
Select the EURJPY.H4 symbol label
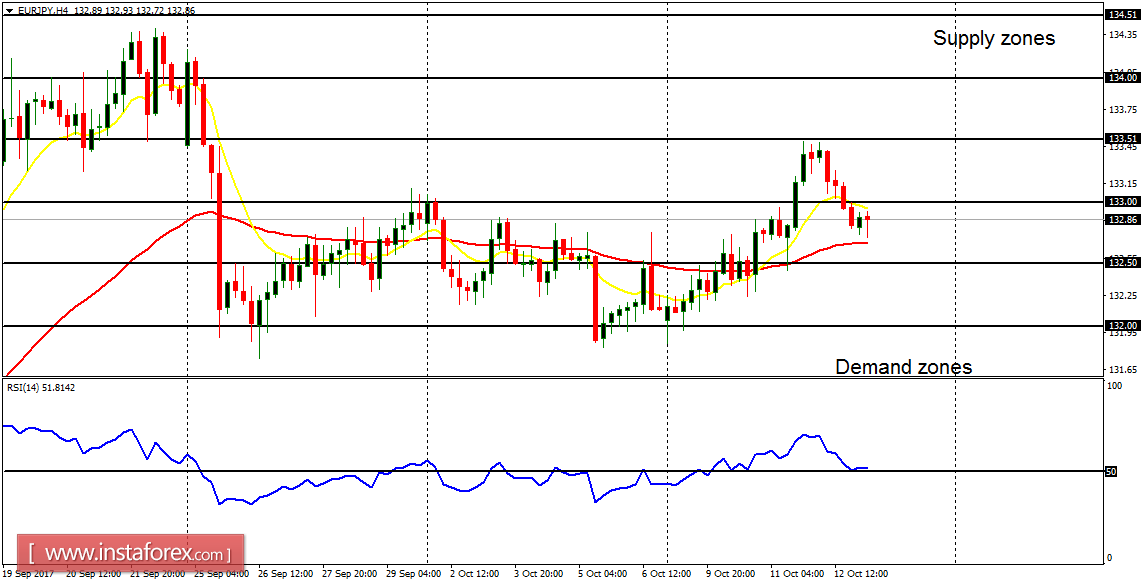(40, 8)
